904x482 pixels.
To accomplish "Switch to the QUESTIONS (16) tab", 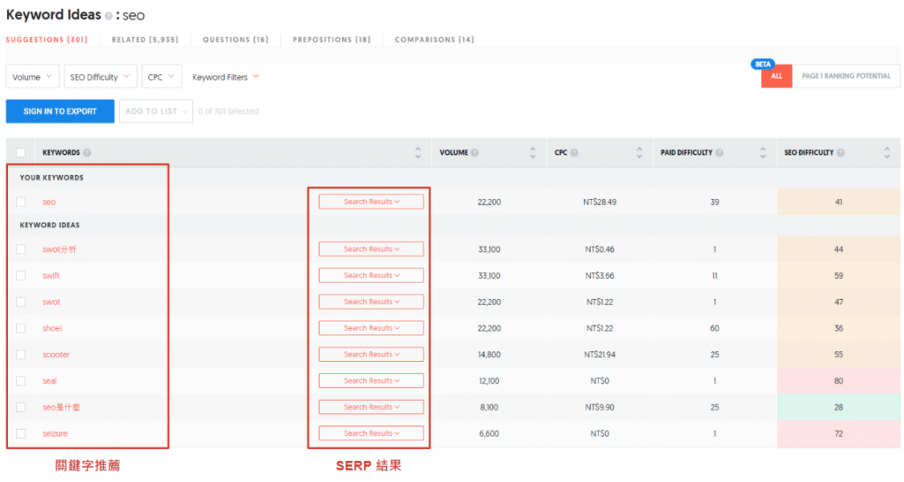I will coord(235,40).
